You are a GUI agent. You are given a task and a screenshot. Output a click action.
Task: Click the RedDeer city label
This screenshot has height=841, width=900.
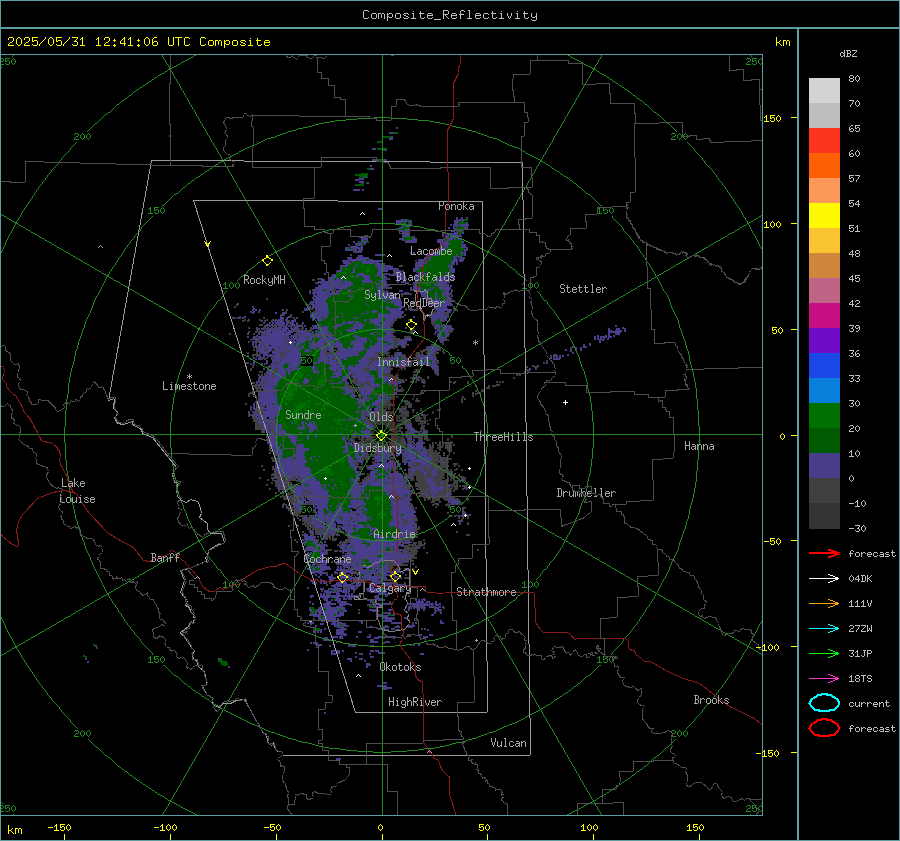click(424, 303)
